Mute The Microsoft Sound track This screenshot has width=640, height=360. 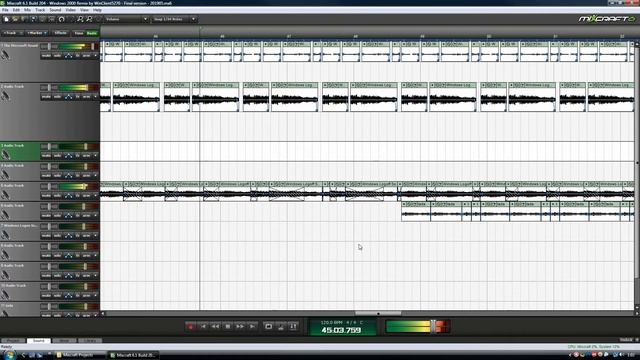[x=46, y=56]
